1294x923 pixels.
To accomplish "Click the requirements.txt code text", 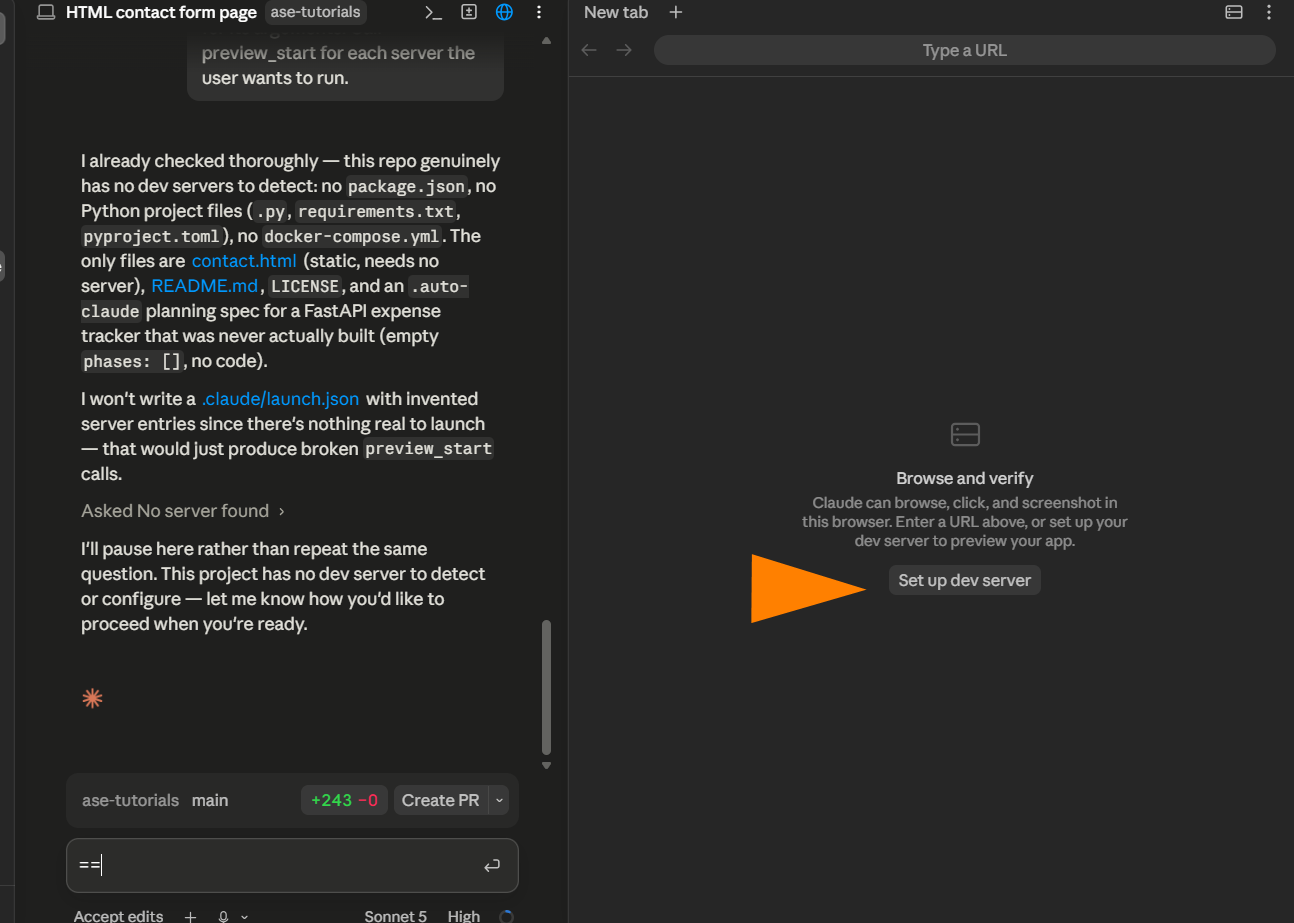I will (x=376, y=211).
